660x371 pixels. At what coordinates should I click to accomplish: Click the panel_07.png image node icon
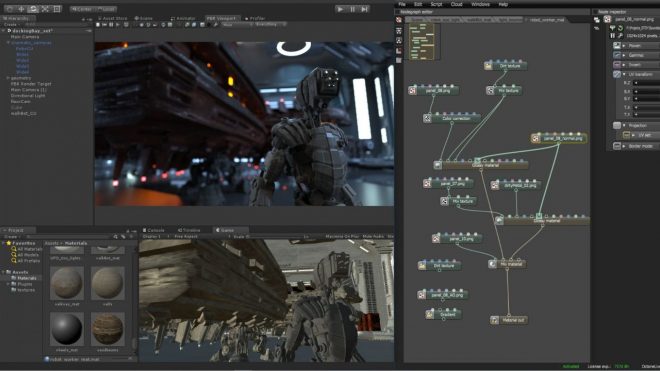(427, 184)
